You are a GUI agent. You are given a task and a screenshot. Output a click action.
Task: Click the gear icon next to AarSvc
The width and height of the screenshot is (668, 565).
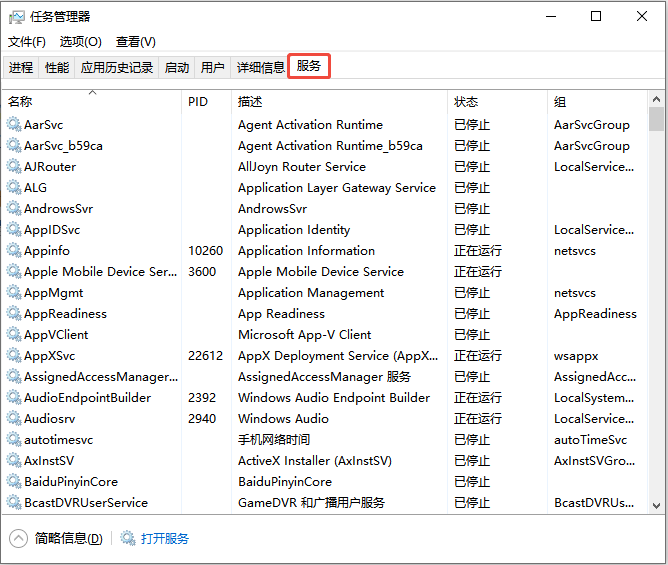click(14, 124)
